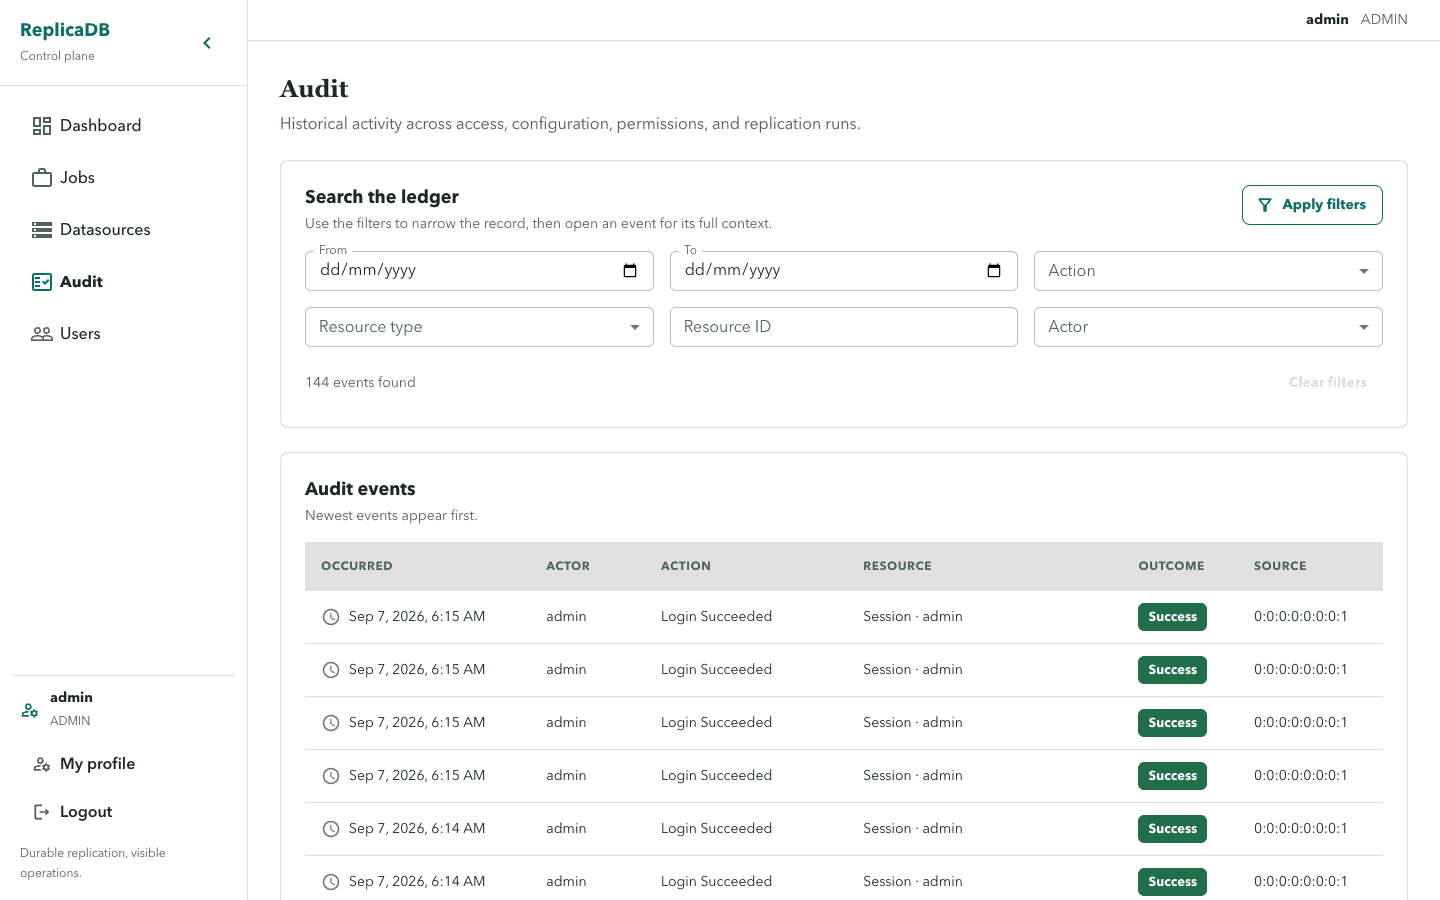Click the first 6:14 AM row timestamp

tap(417, 829)
